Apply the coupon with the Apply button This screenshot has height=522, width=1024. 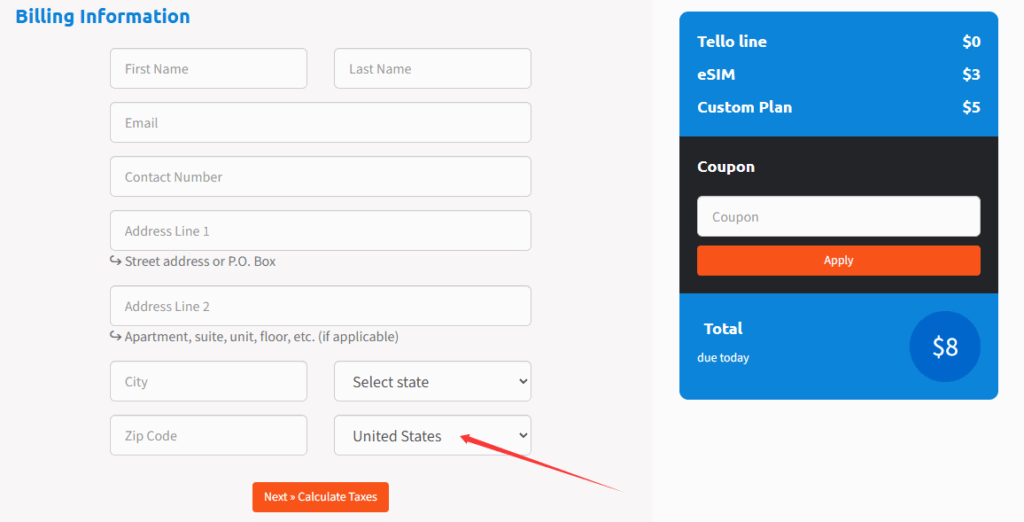(x=838, y=260)
